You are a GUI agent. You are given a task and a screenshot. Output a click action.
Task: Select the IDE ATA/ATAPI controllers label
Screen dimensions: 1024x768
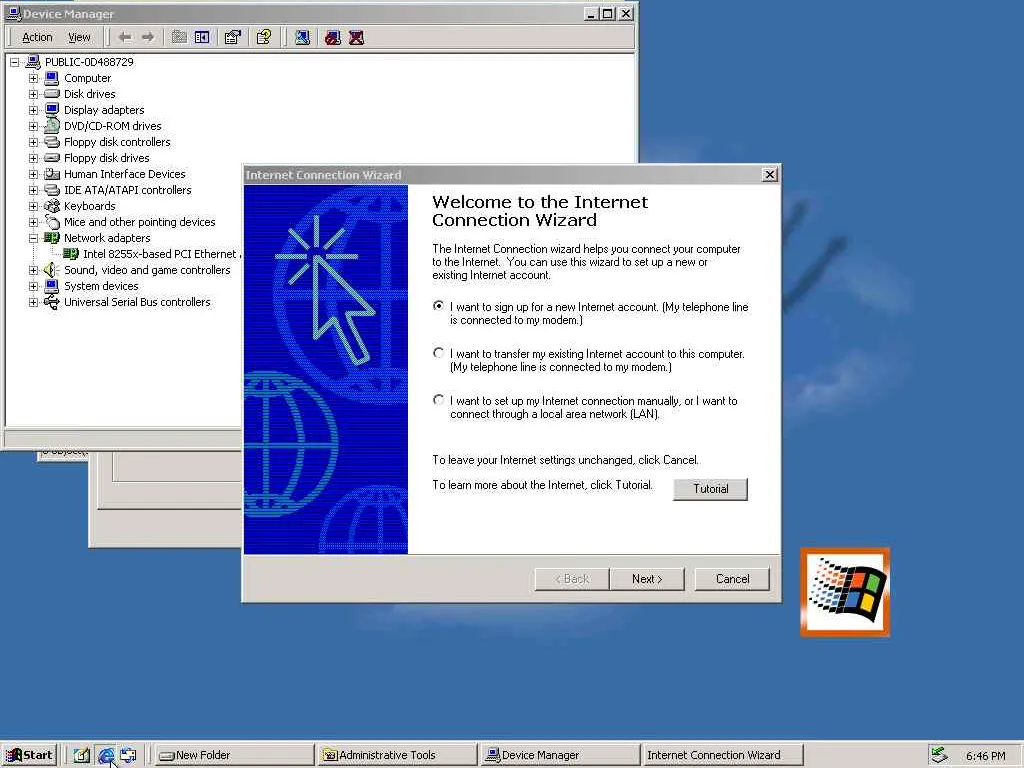point(127,190)
